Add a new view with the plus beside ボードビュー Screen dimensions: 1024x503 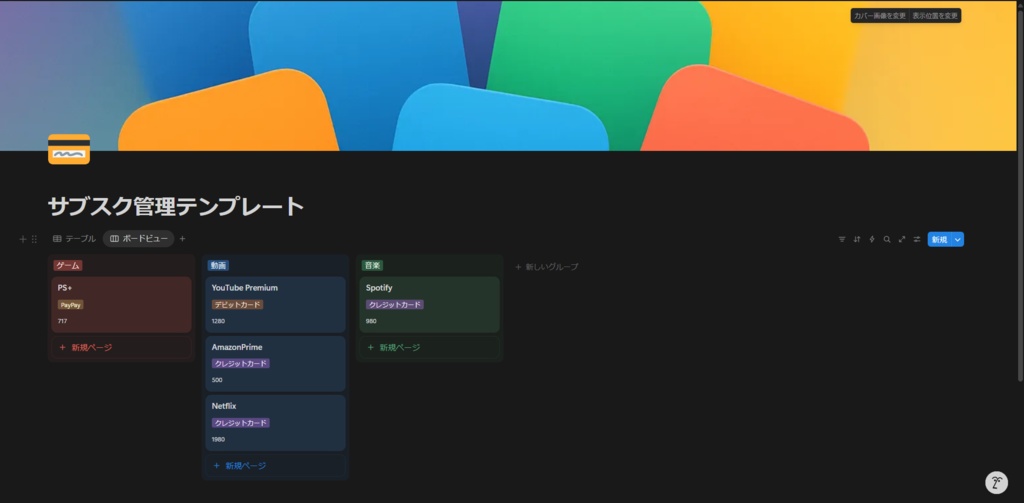[x=182, y=239]
